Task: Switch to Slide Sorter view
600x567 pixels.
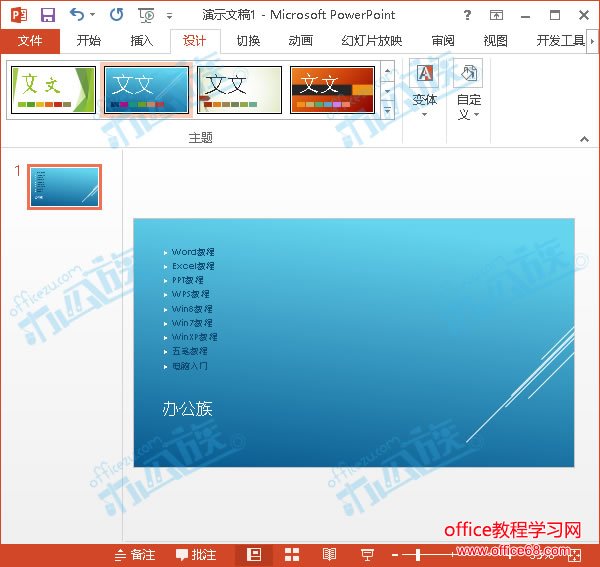Action: click(x=292, y=555)
